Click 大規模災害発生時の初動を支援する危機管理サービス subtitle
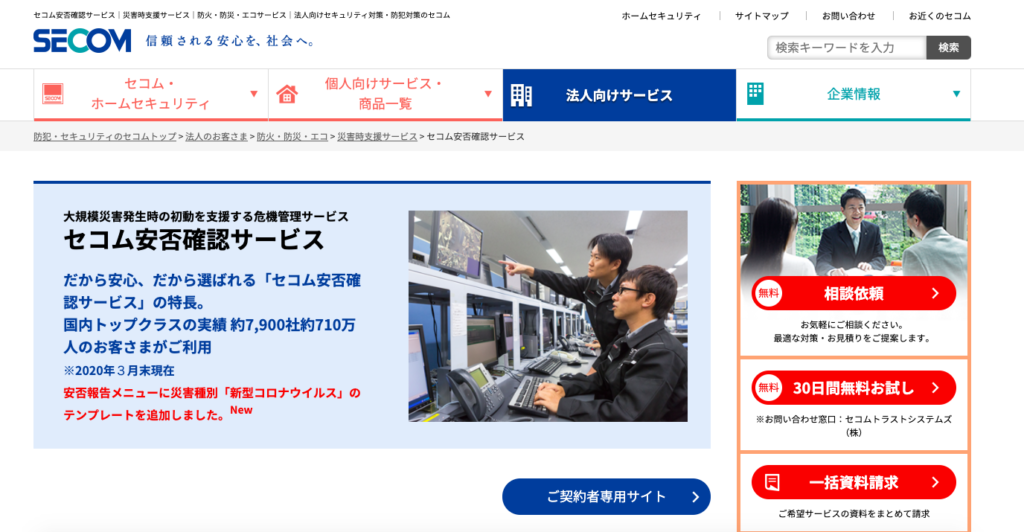 coord(206,216)
